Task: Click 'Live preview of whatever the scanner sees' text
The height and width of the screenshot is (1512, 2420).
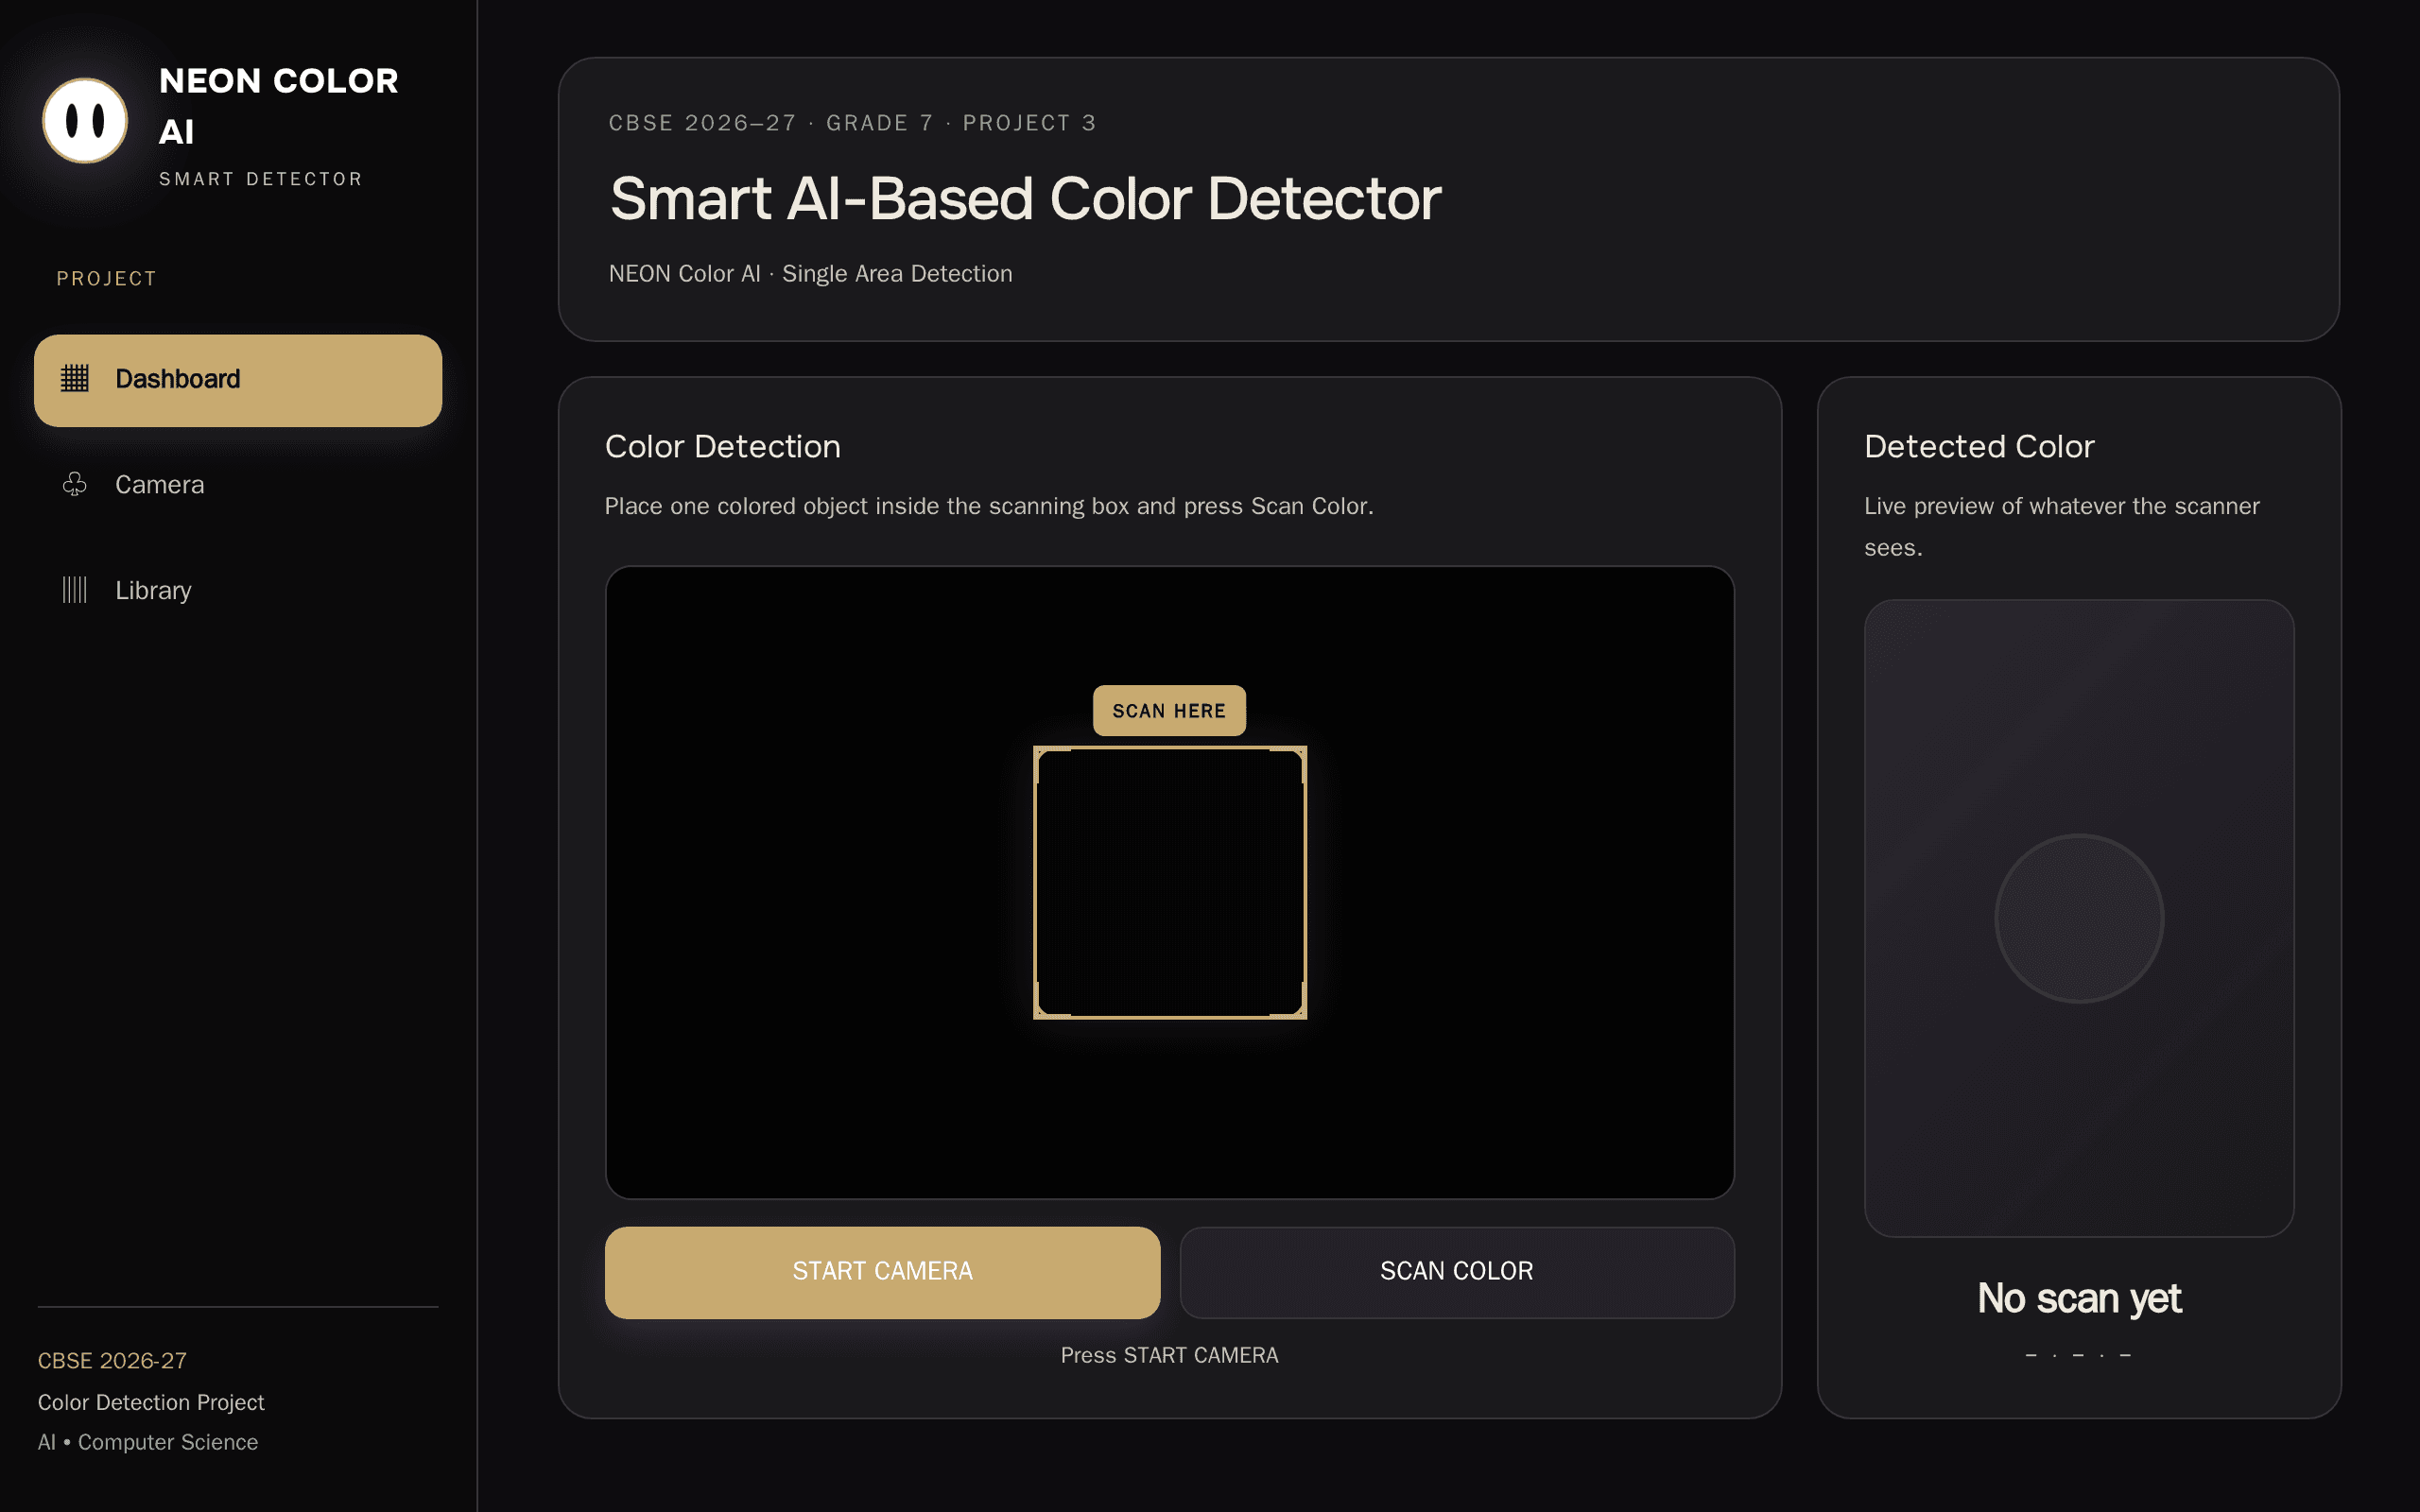Action: pyautogui.click(x=2062, y=527)
